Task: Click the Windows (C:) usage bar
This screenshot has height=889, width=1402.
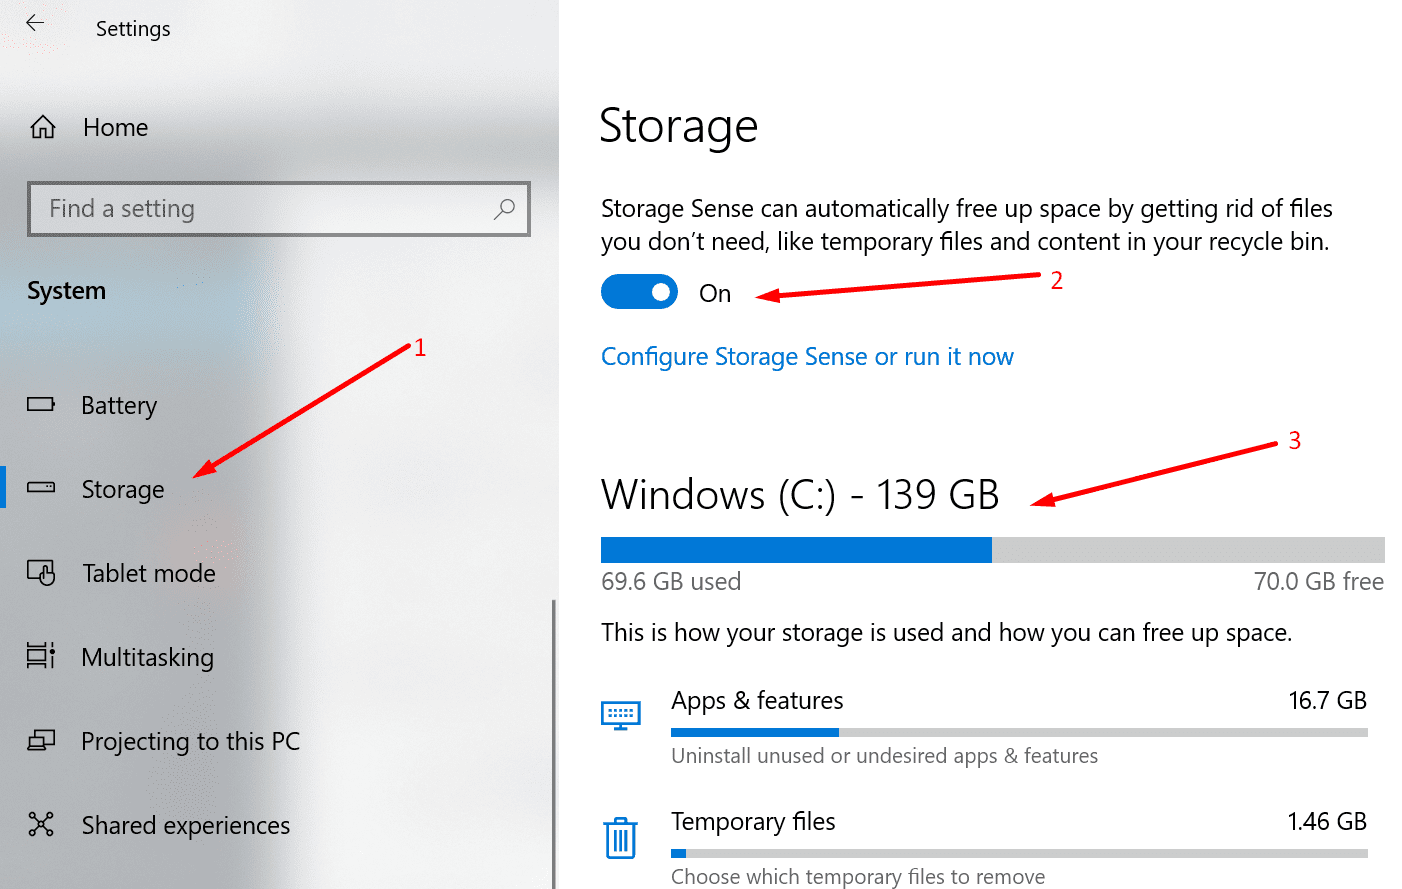Action: [992, 550]
